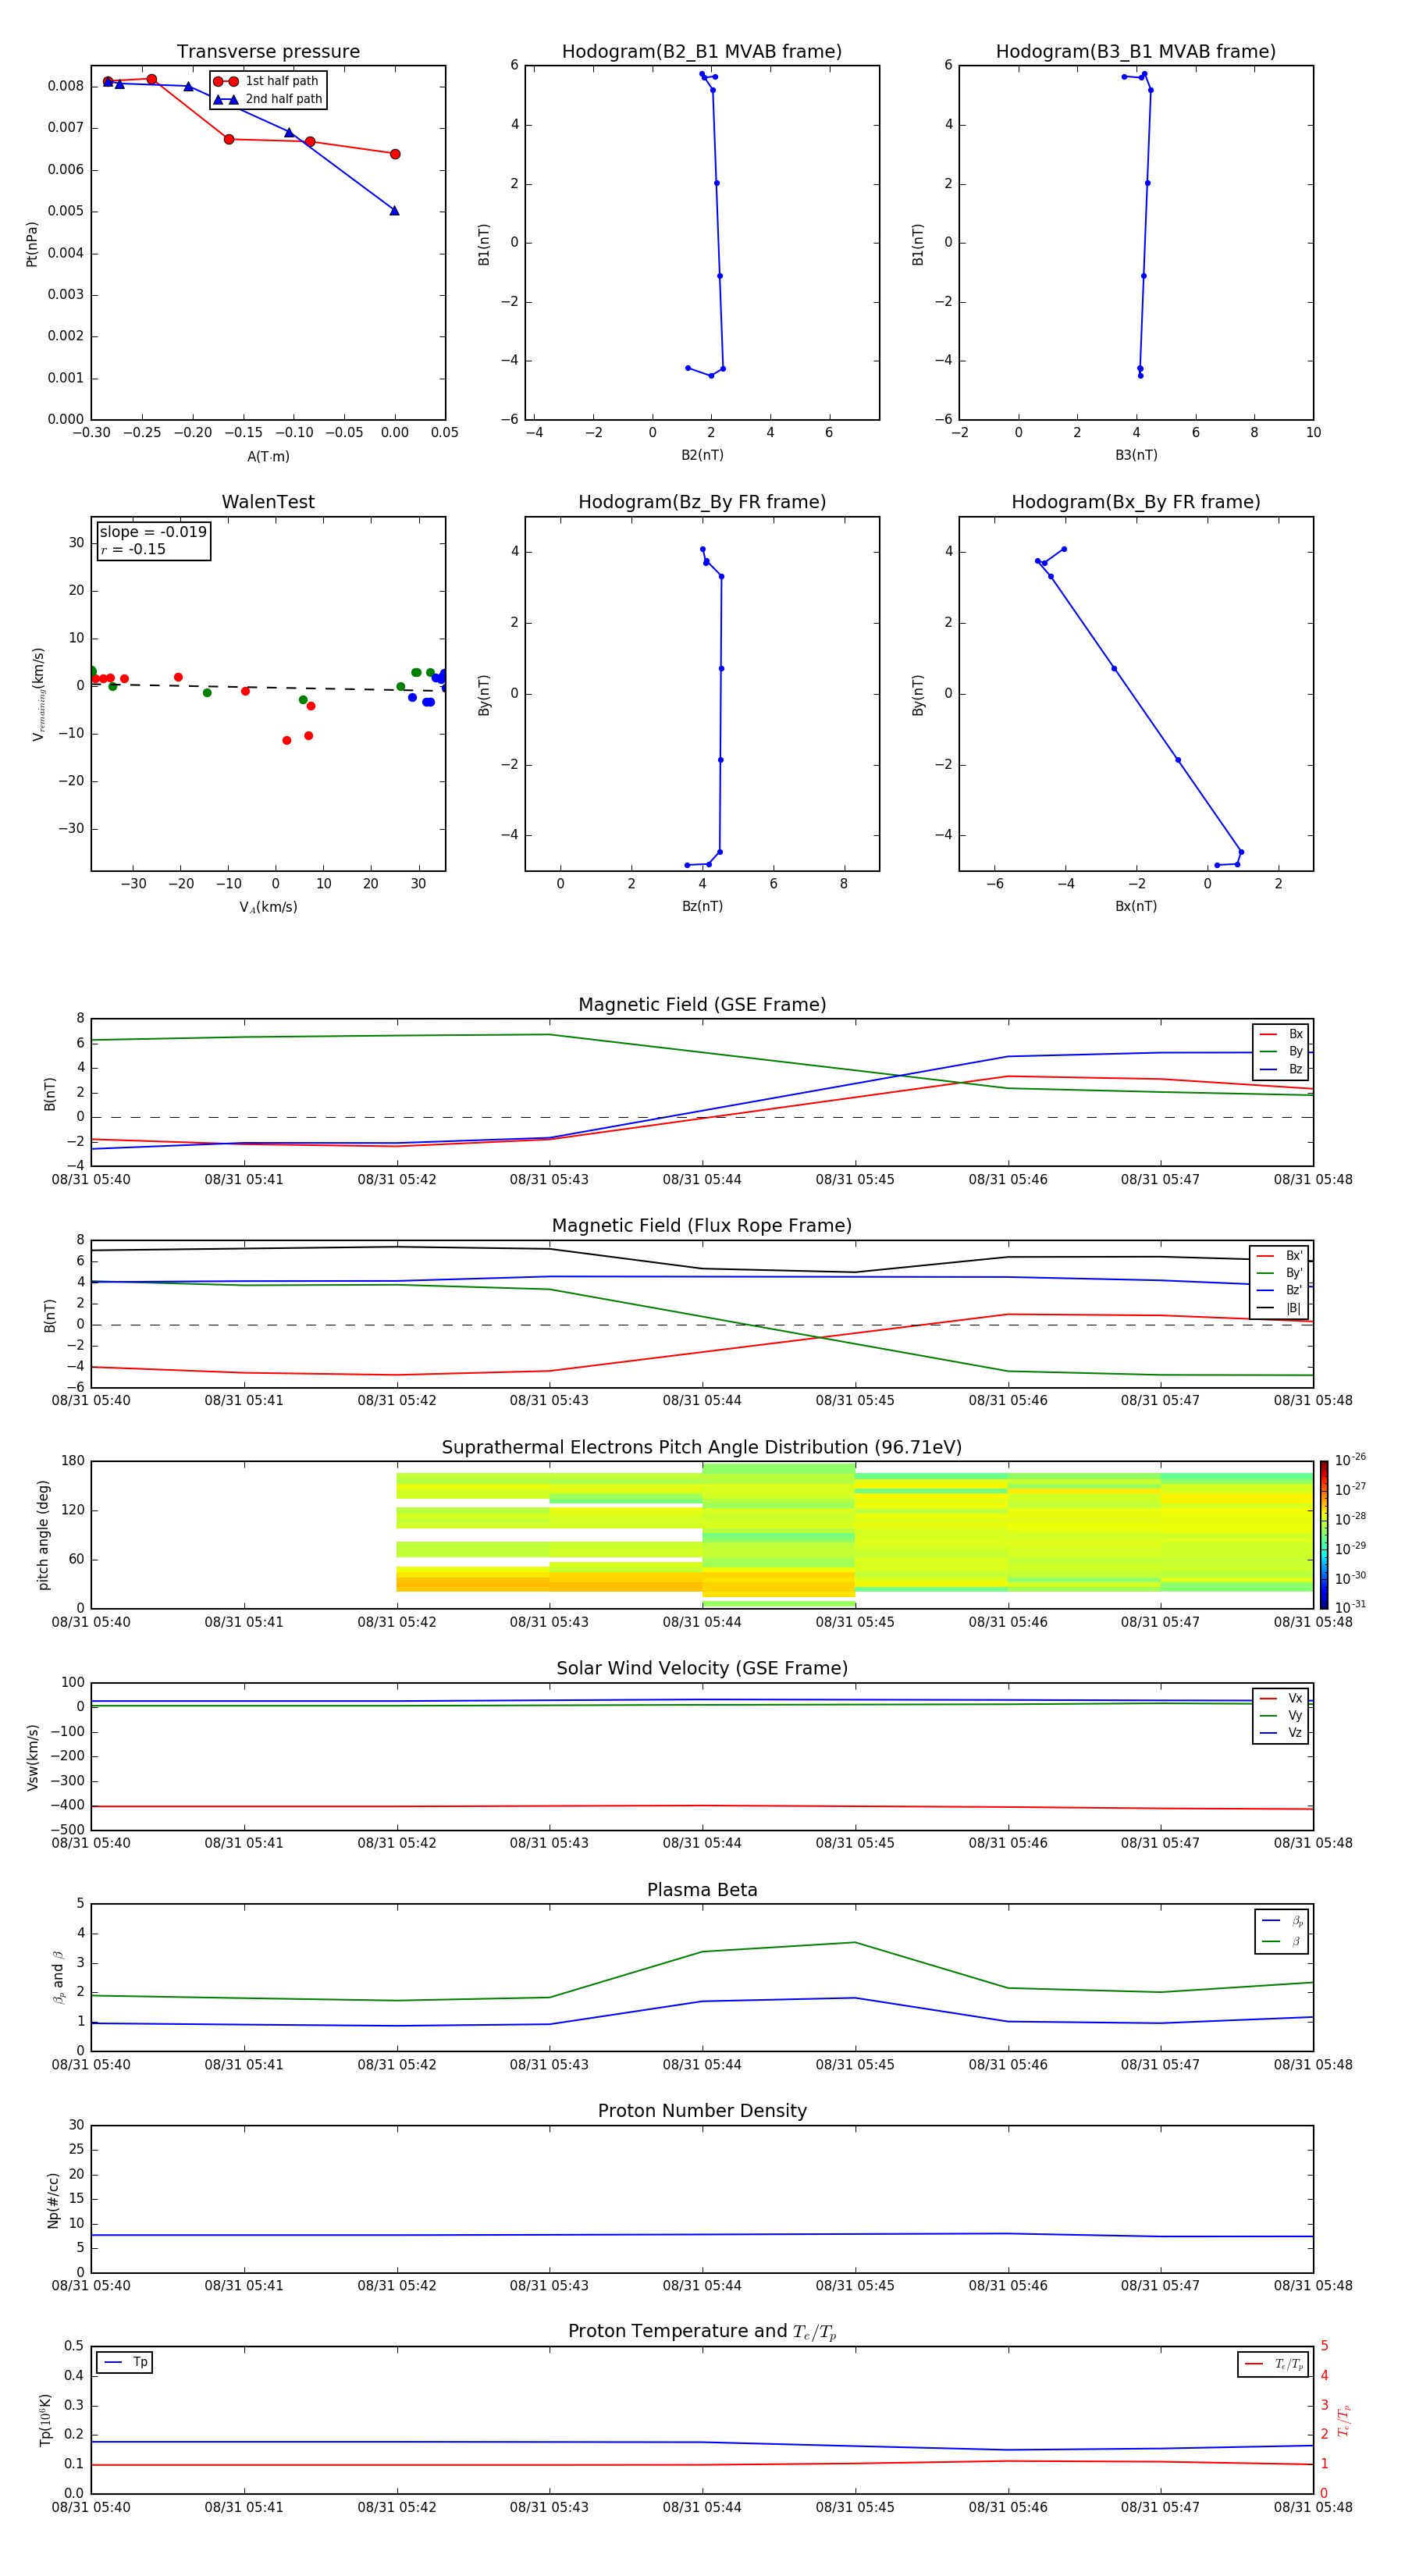Select the "1st half path" legend entry
The width and height of the screenshot is (1405, 2576).
point(268,81)
